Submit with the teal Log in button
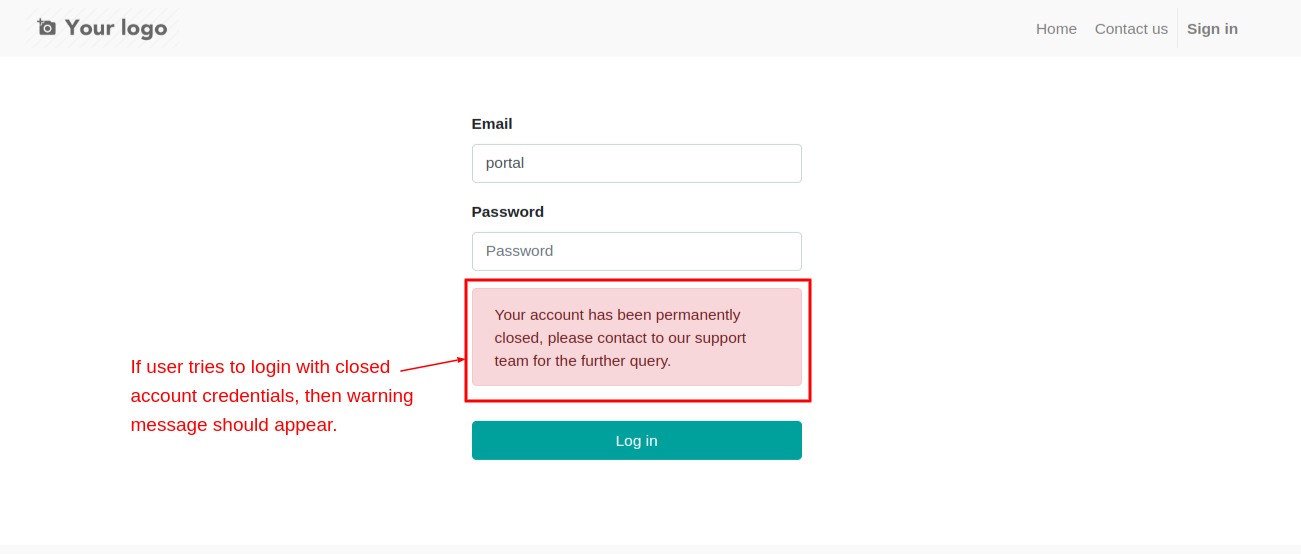Viewport: 1301px width, 554px height. 636,440
